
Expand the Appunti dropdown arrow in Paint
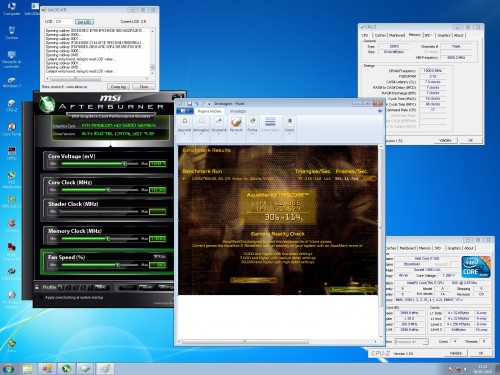184,134
